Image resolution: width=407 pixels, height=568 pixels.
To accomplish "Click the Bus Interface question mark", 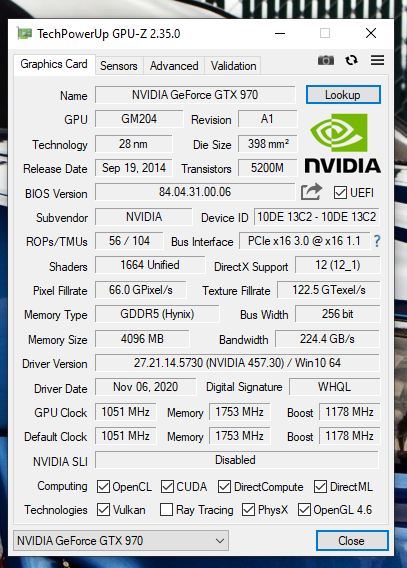I will point(377,241).
